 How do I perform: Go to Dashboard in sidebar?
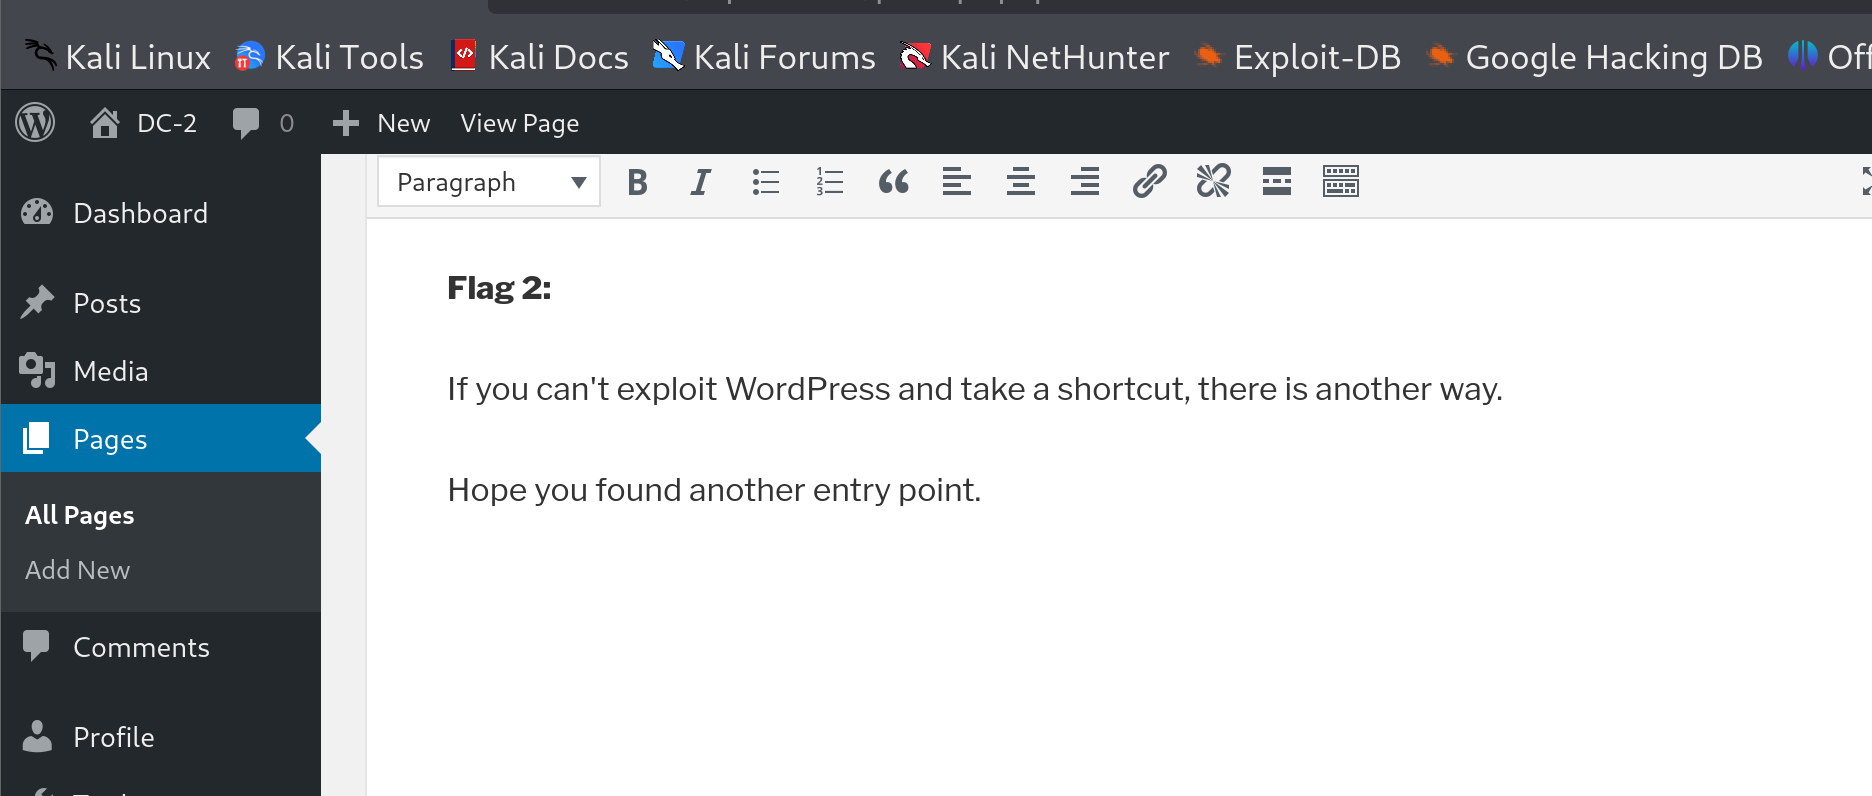pos(140,213)
